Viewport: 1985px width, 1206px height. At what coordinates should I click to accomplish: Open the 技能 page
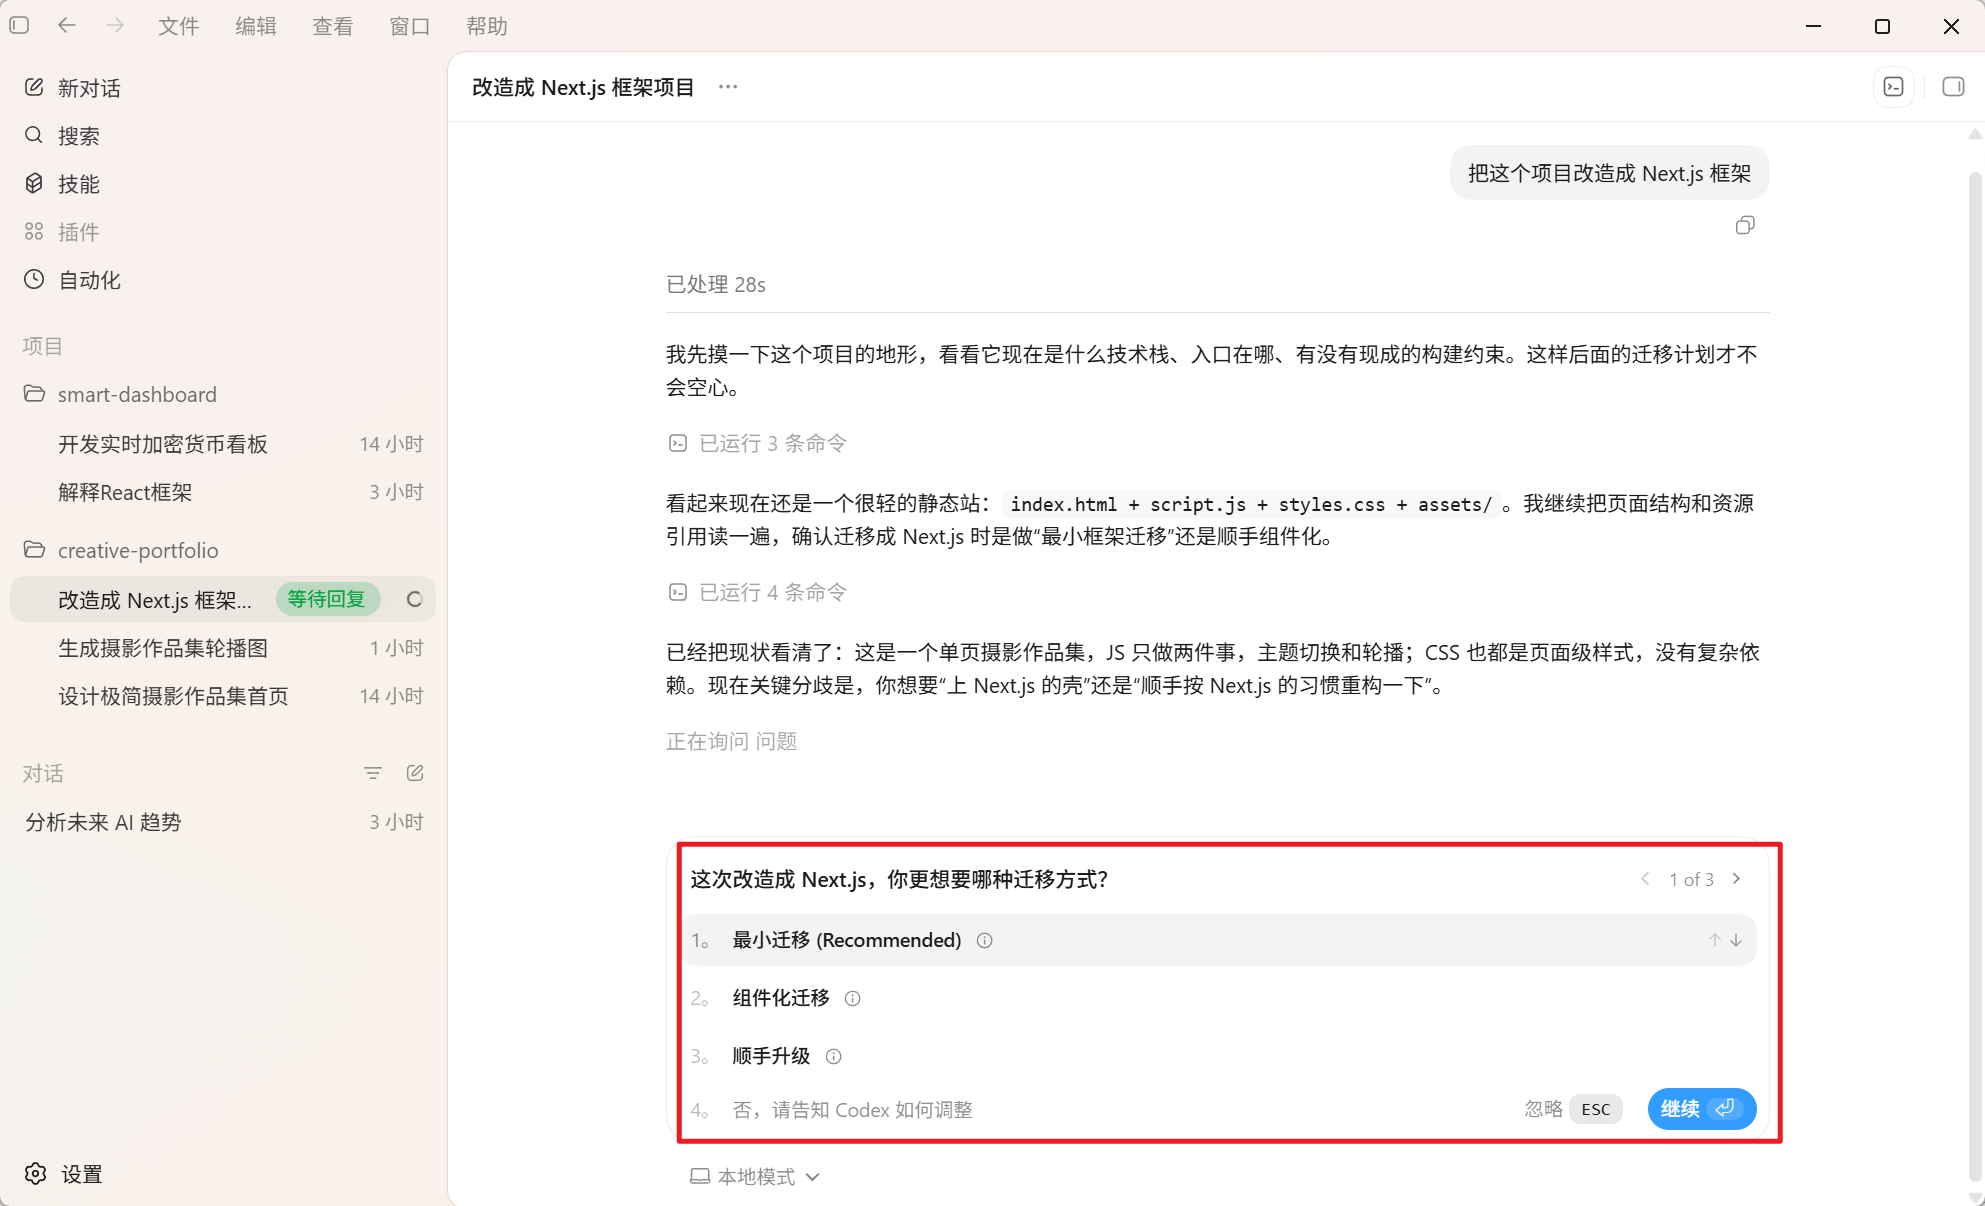(x=62, y=184)
